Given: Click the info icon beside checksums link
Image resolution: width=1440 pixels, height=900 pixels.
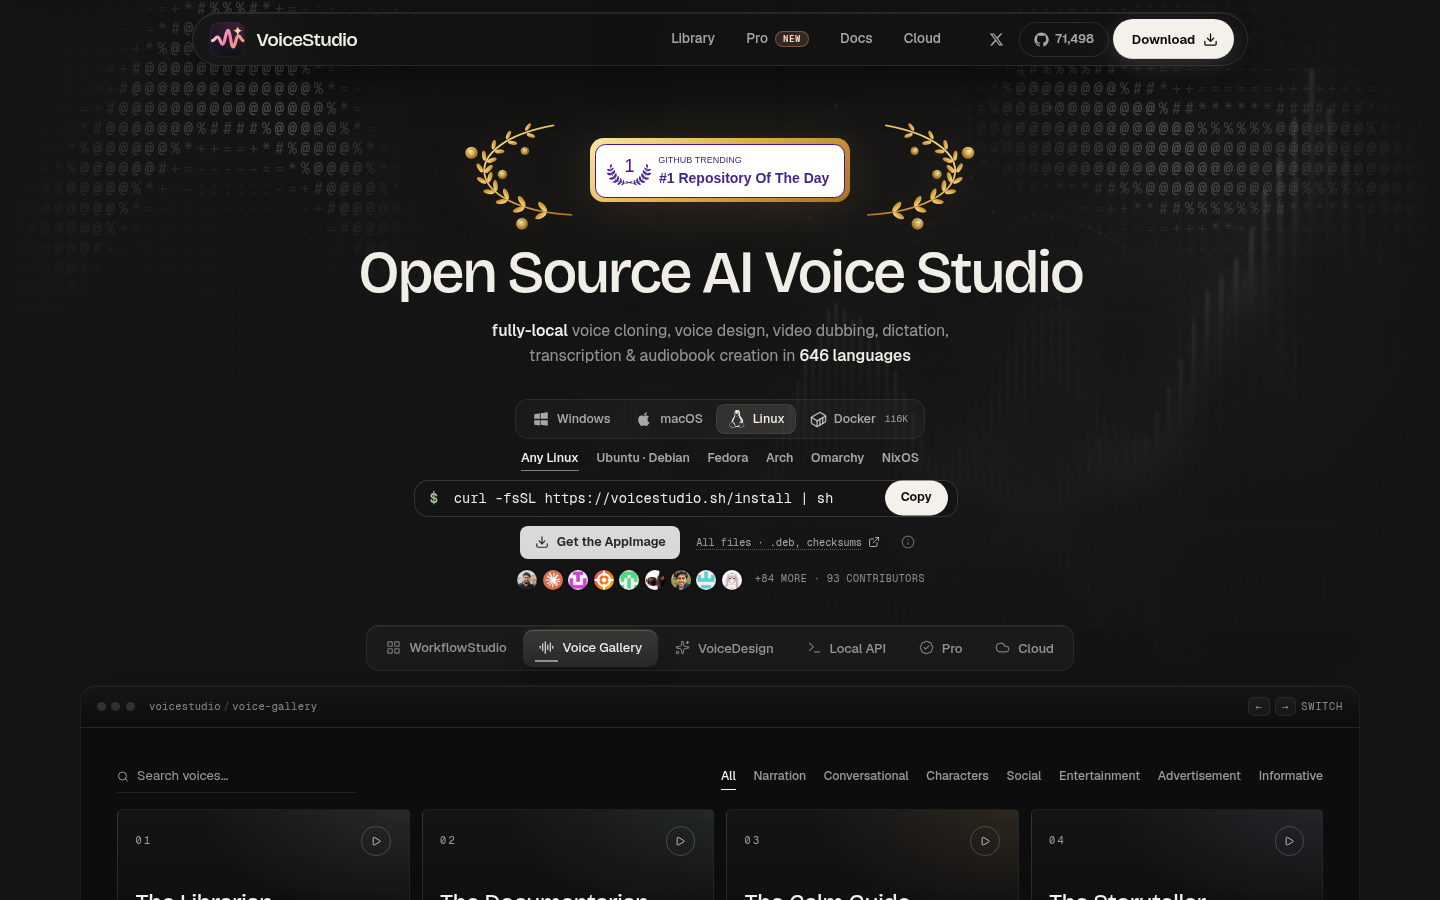Looking at the screenshot, I should tap(908, 542).
